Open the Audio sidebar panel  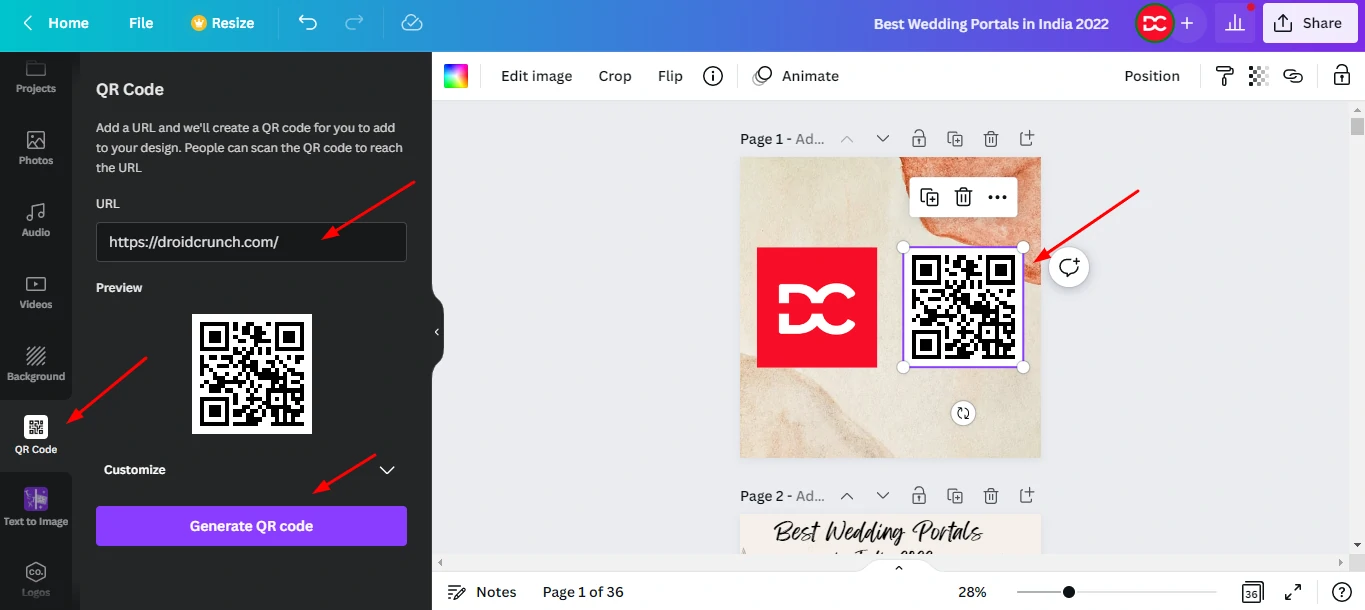36,220
